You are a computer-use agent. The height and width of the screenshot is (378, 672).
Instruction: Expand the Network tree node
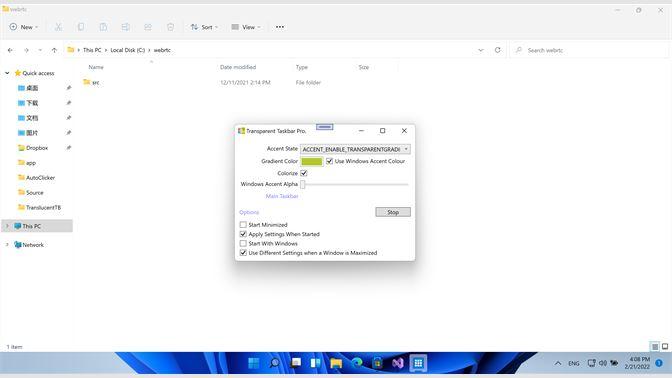point(7,245)
